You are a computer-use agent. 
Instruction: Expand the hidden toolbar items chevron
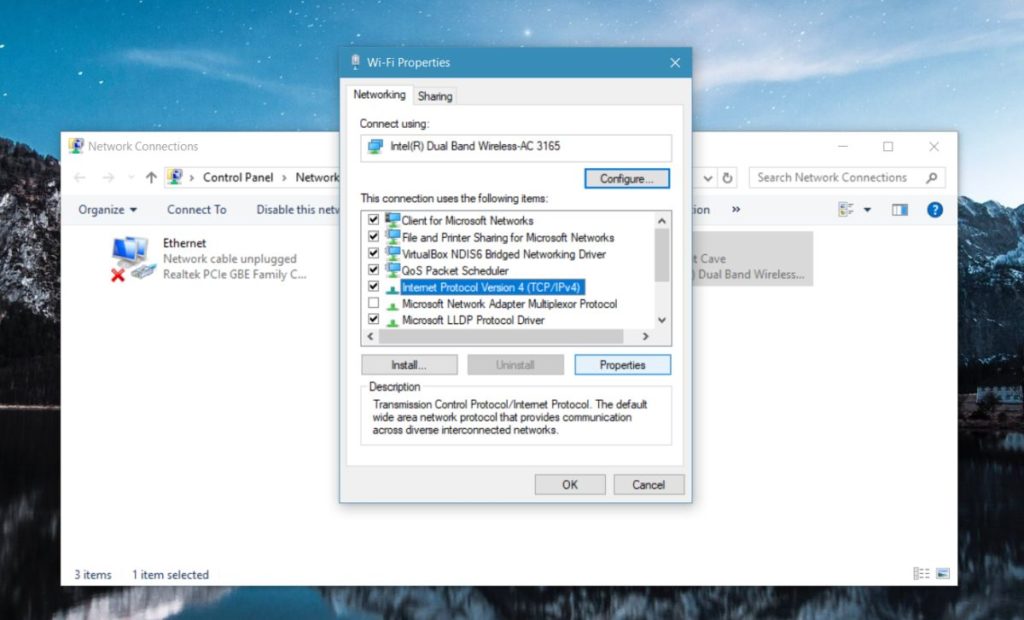737,210
